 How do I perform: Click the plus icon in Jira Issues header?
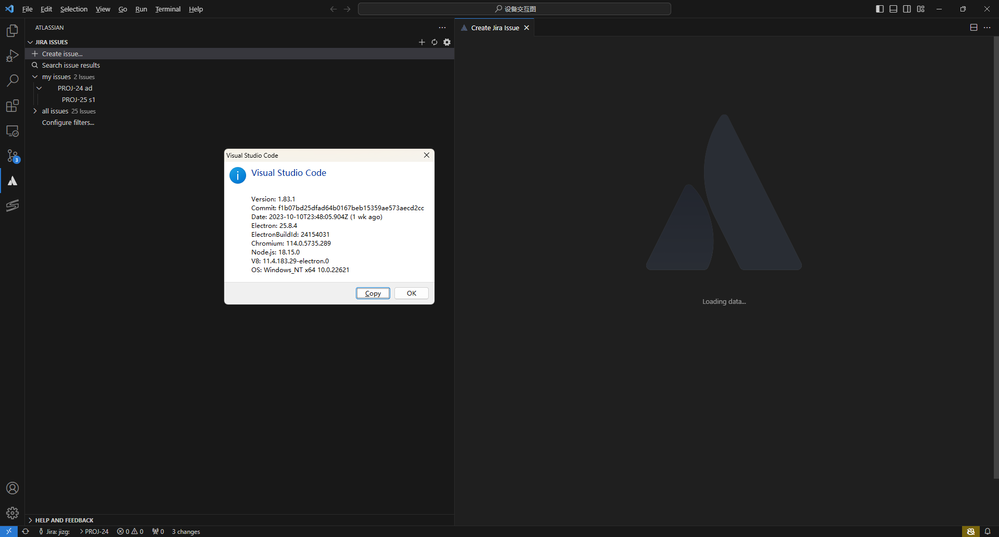tap(421, 42)
